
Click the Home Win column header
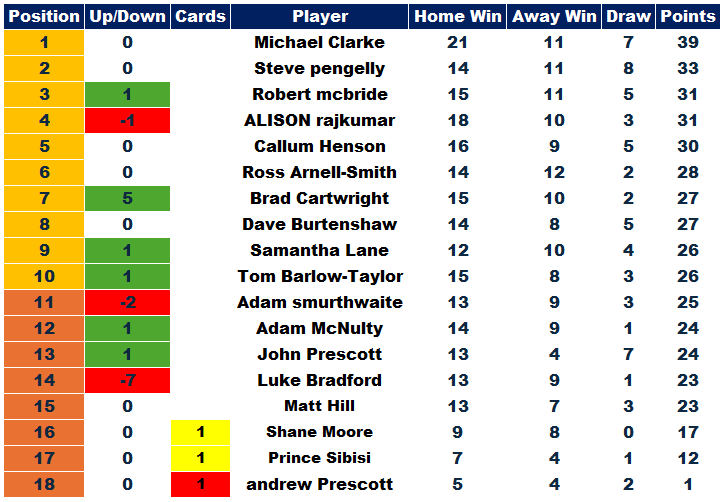tap(457, 16)
